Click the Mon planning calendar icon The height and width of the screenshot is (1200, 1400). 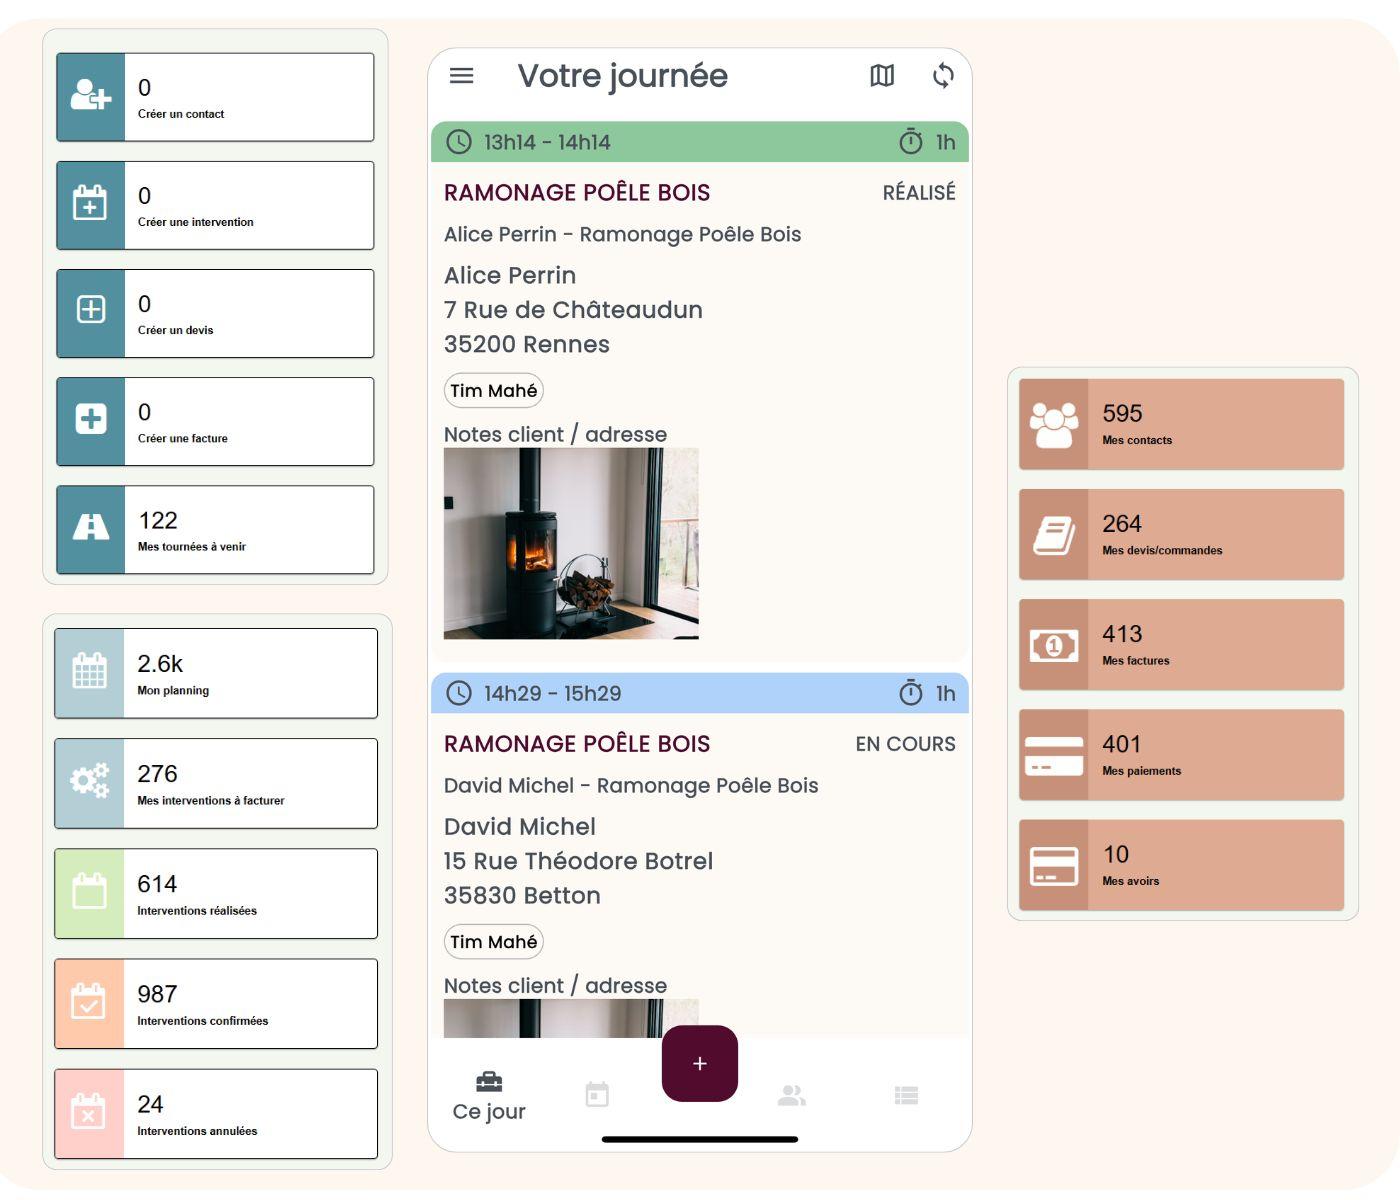(89, 671)
